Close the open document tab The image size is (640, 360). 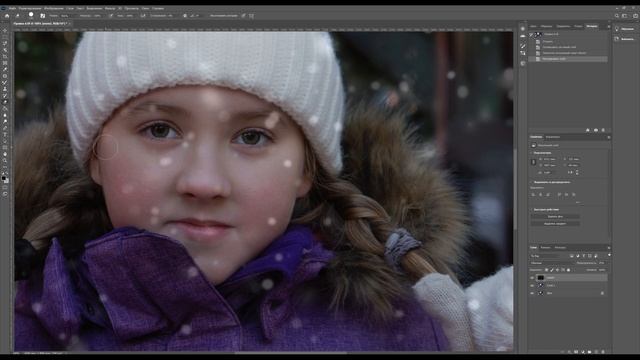pos(69,24)
